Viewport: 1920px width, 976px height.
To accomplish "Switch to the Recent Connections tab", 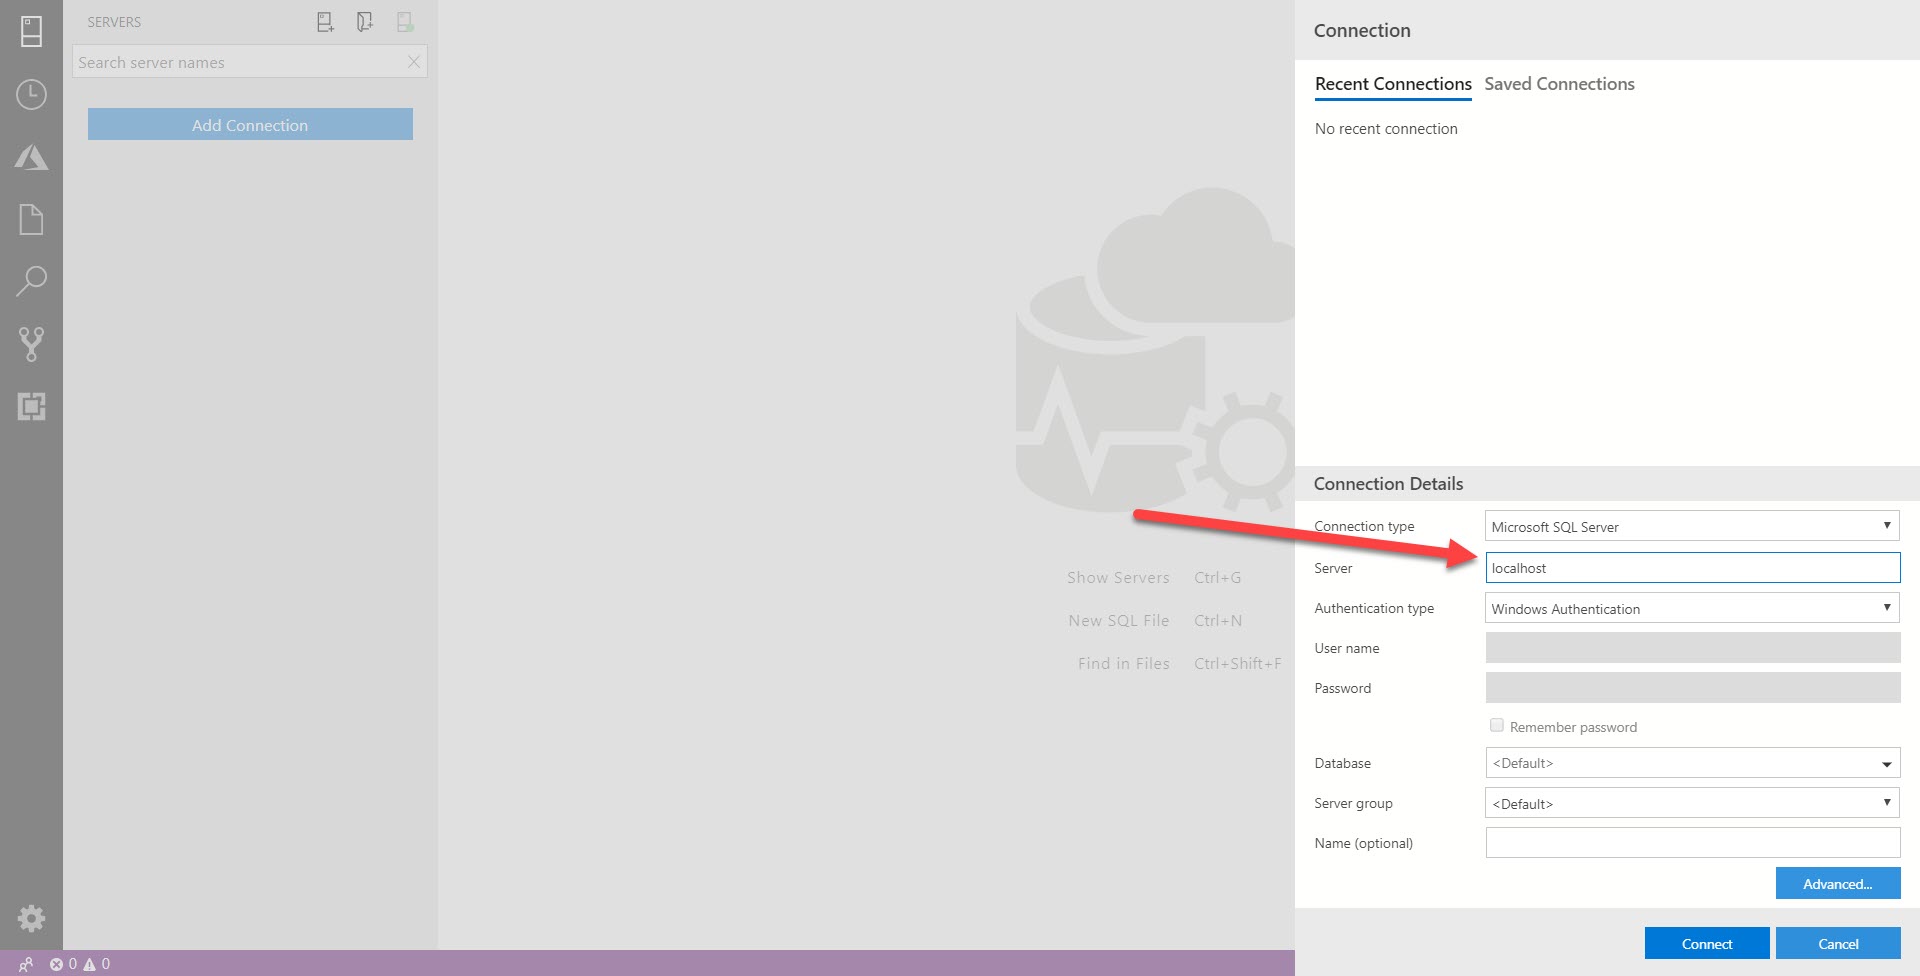I will point(1393,84).
